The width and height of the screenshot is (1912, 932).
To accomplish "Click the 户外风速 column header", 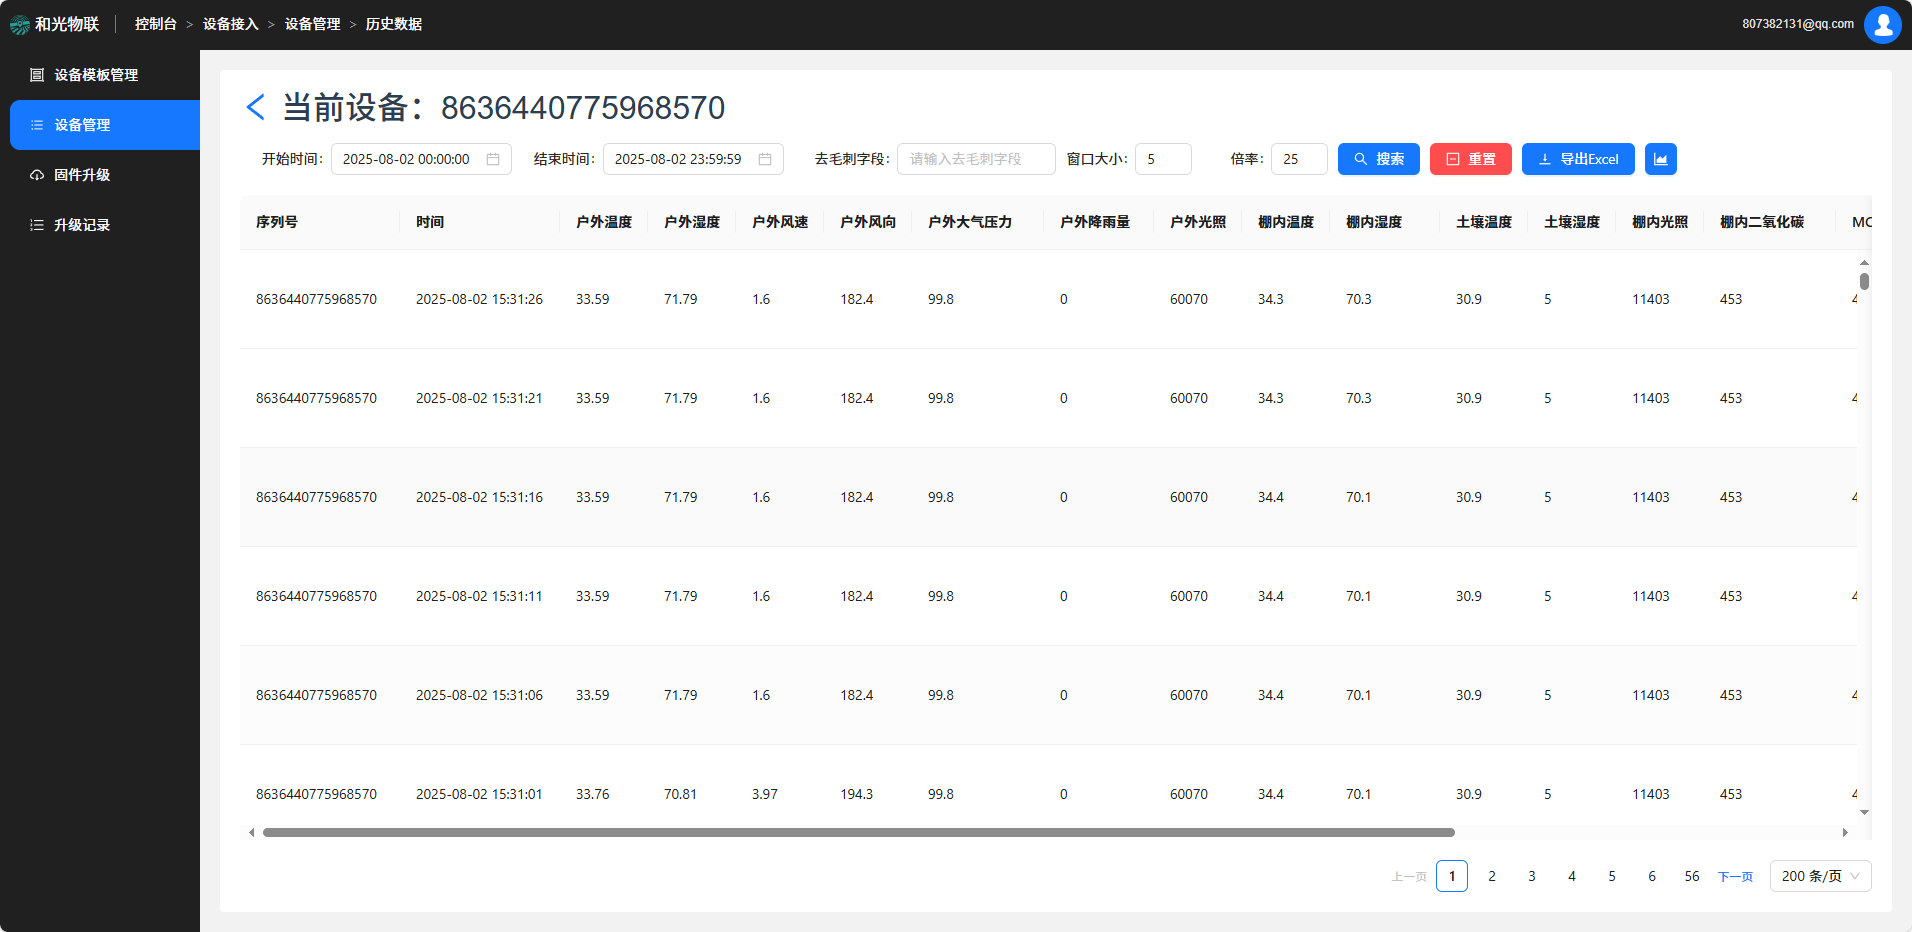I will (780, 222).
